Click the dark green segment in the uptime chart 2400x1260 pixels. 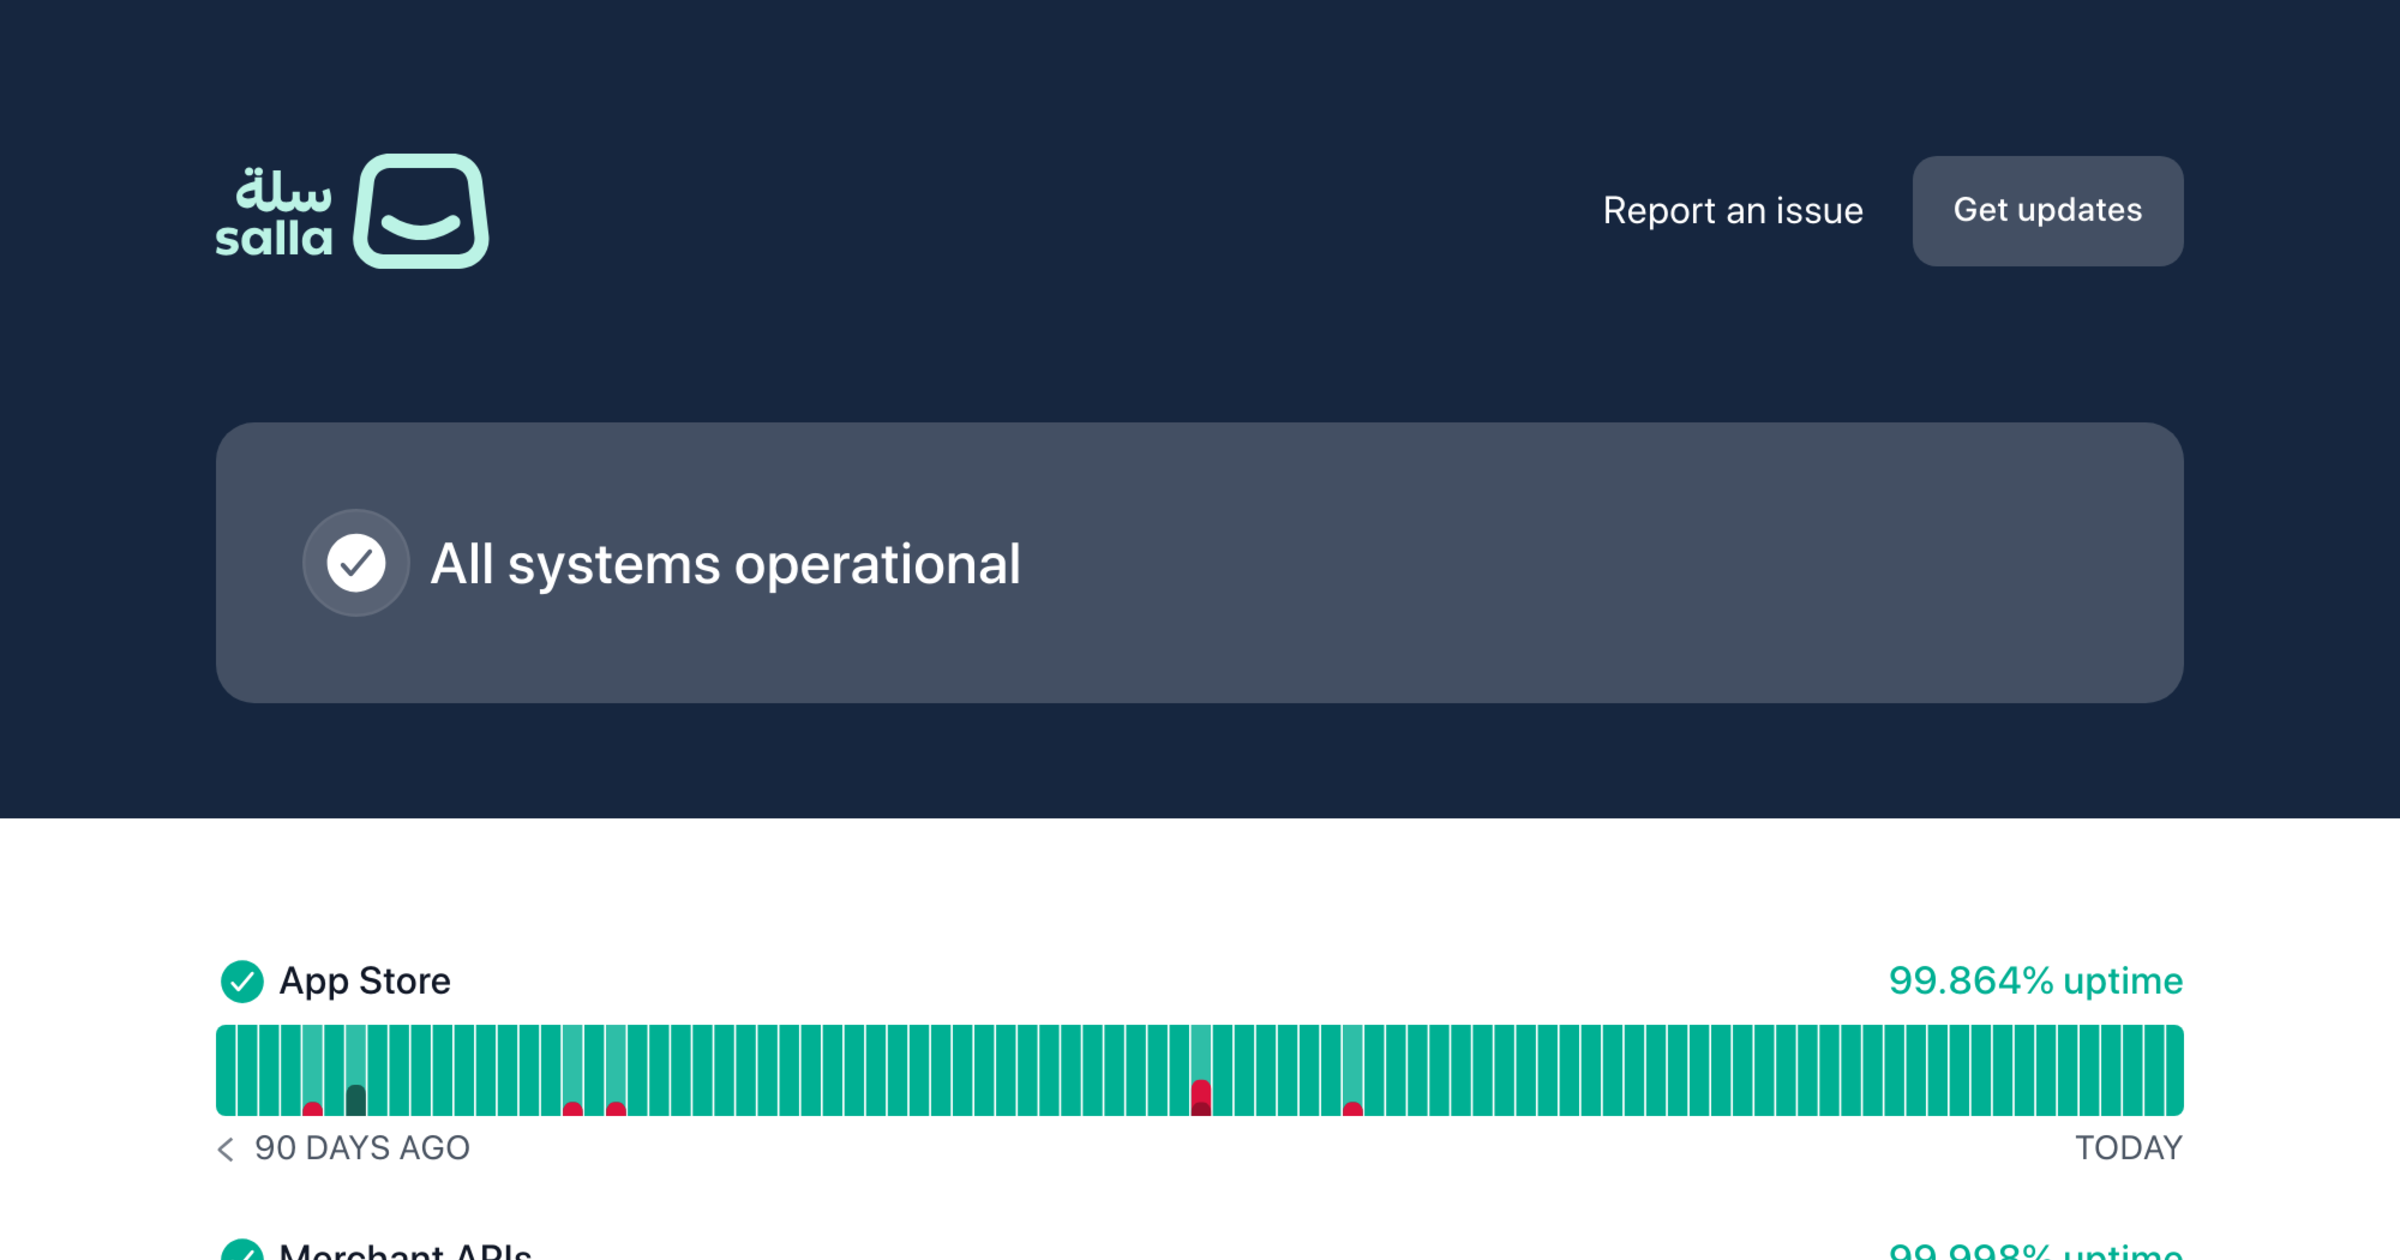[x=356, y=1100]
